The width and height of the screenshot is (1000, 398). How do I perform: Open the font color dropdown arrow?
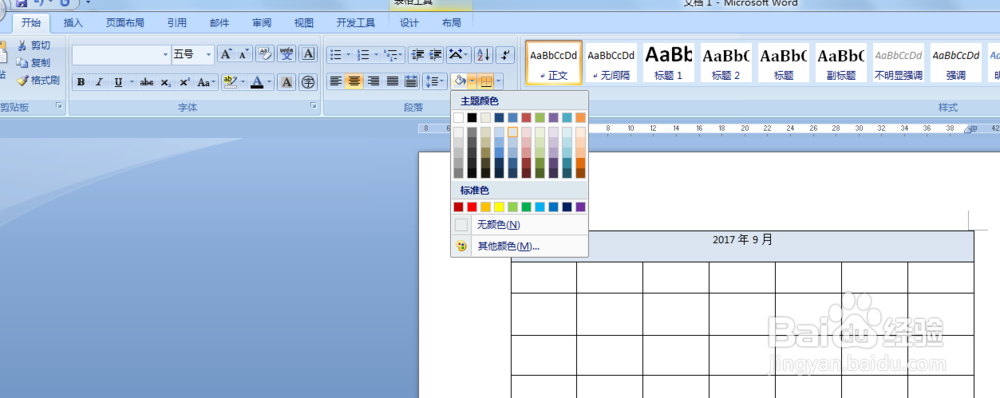coord(270,82)
